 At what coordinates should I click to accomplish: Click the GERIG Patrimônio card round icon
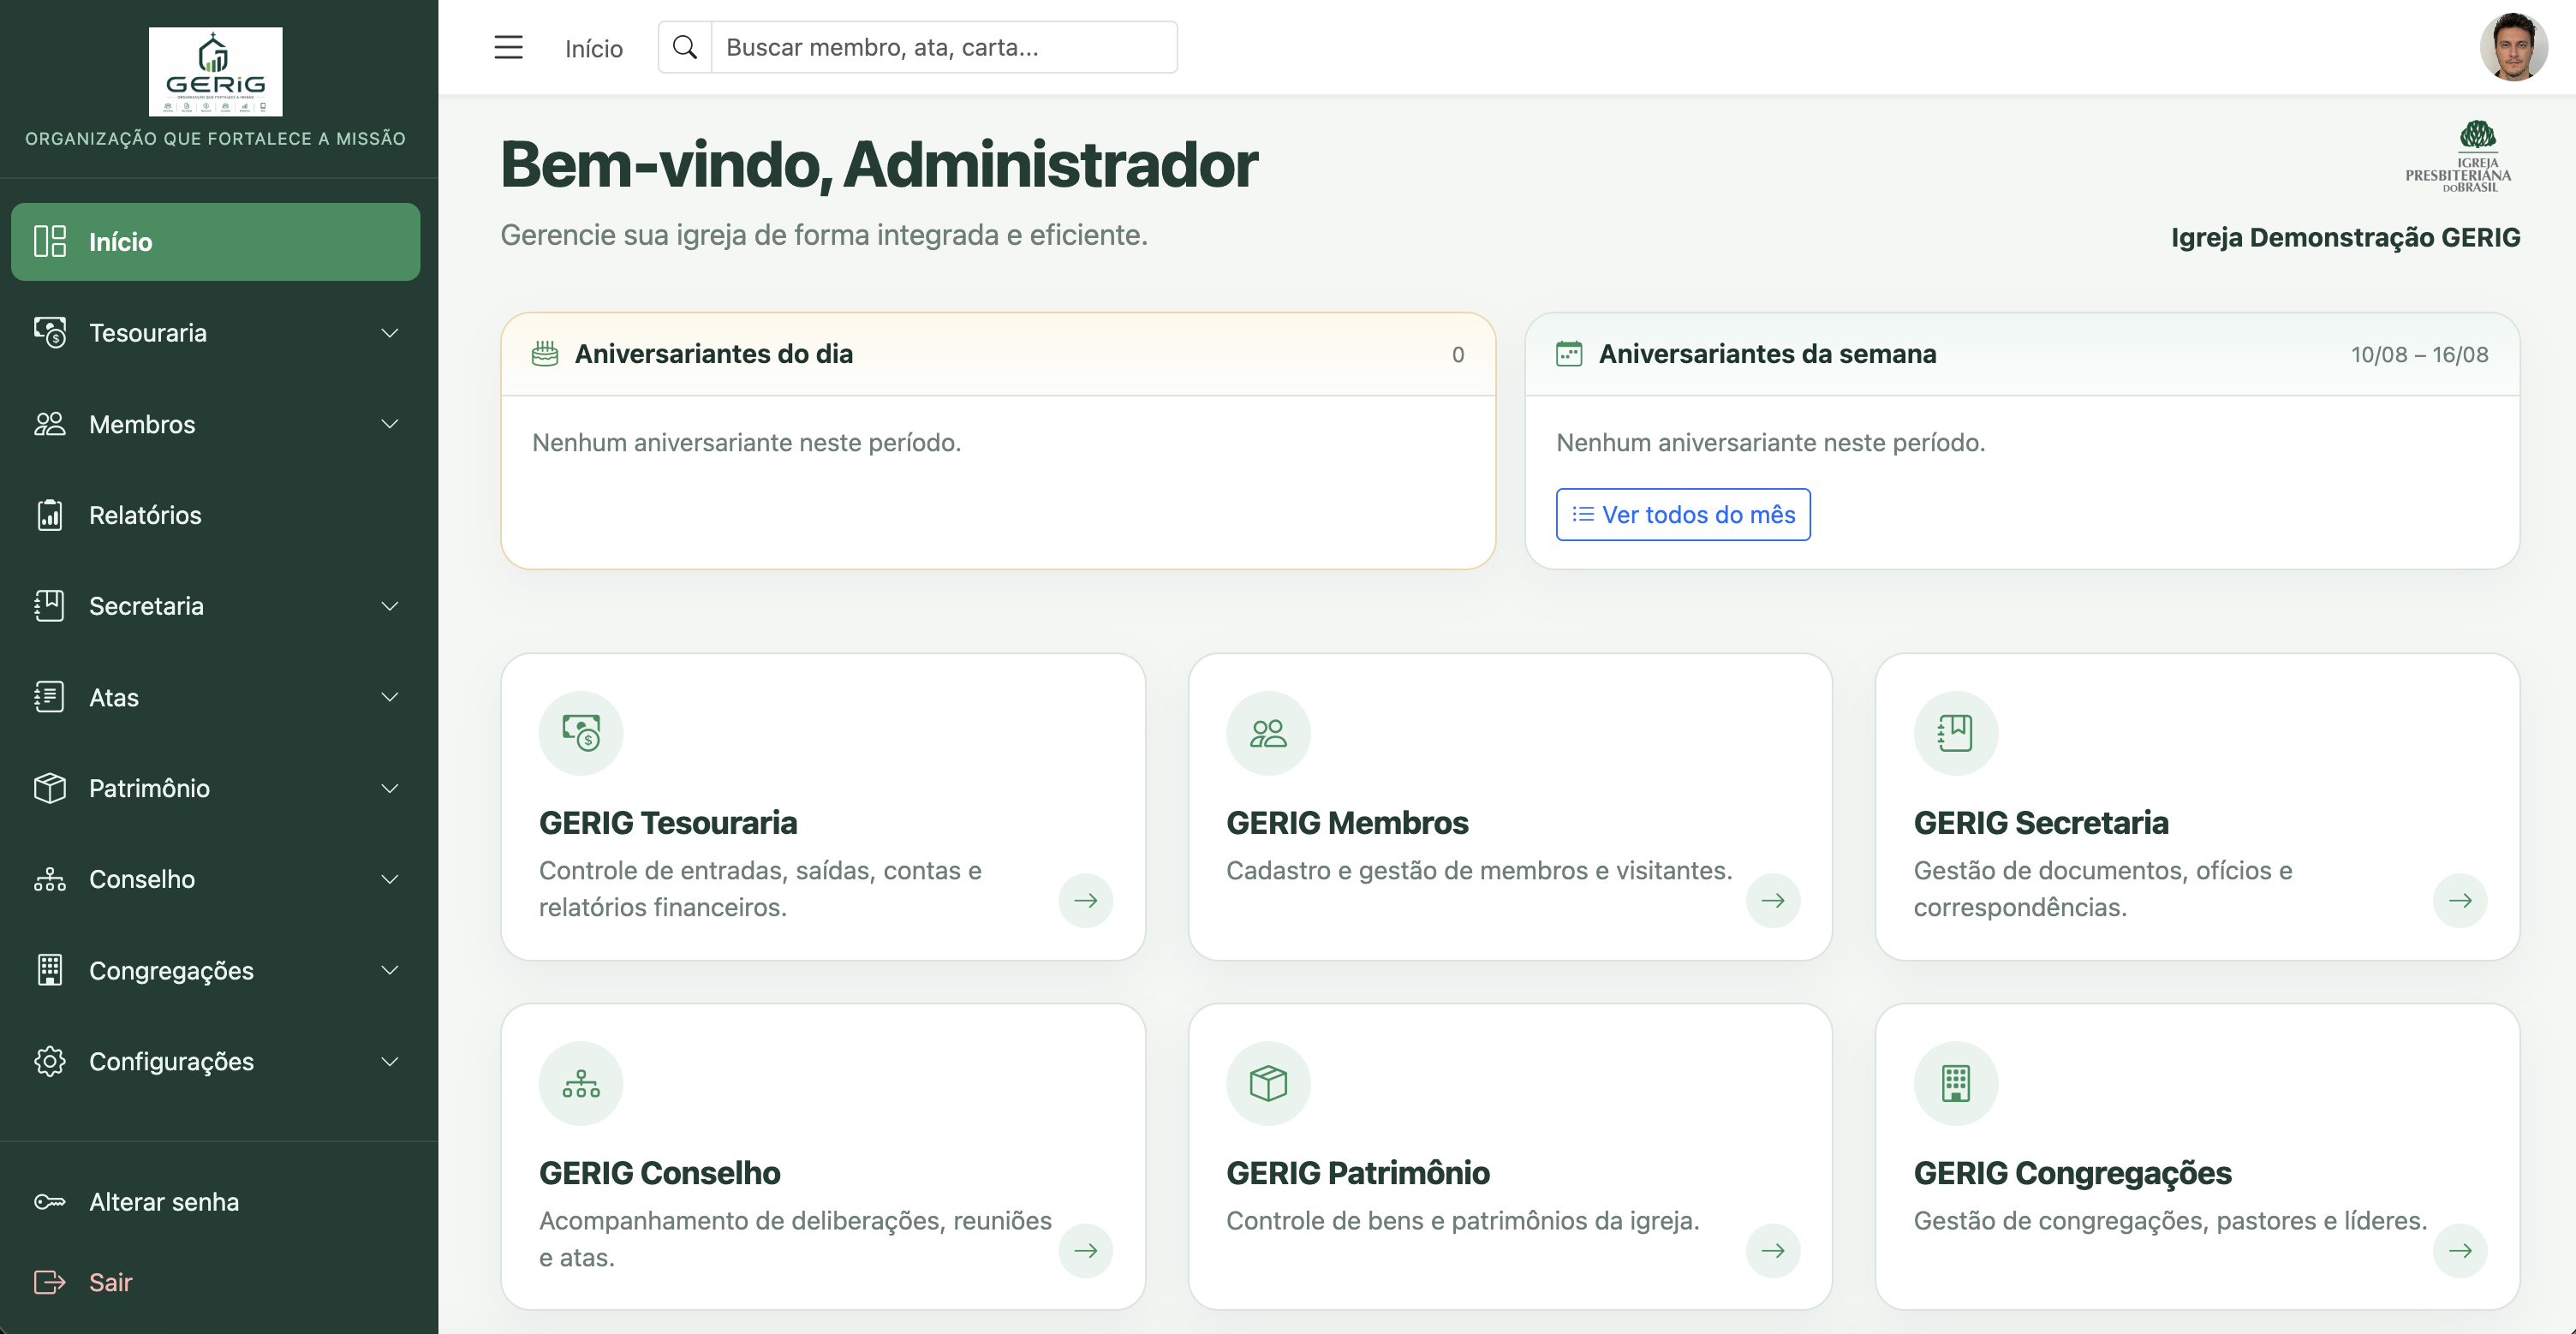tap(1268, 1083)
